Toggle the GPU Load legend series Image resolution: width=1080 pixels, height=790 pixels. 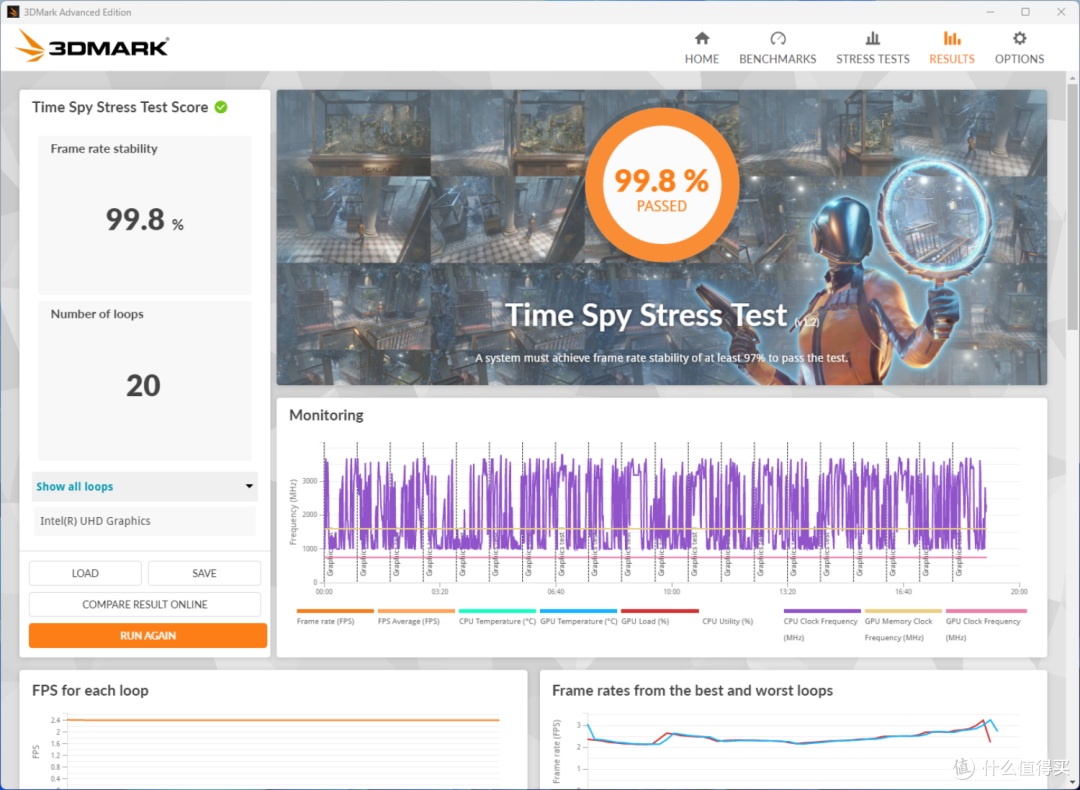point(658,616)
